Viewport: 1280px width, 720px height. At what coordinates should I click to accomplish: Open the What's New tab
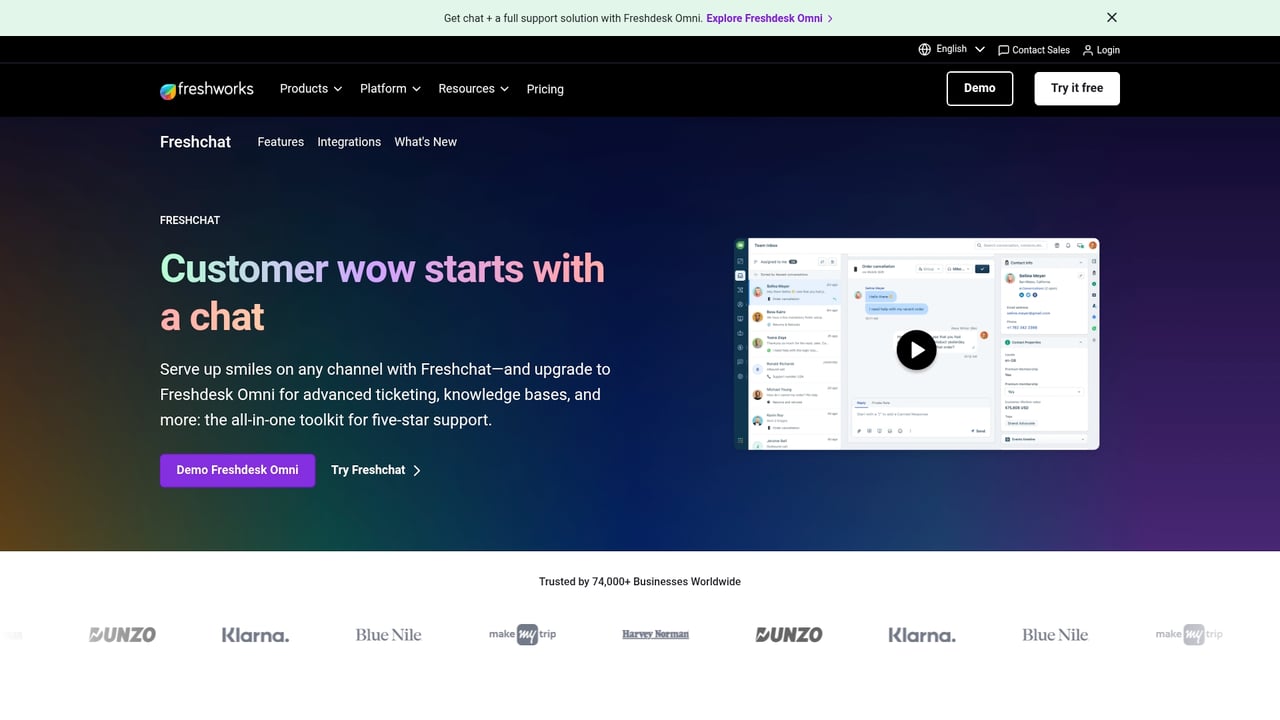[425, 142]
